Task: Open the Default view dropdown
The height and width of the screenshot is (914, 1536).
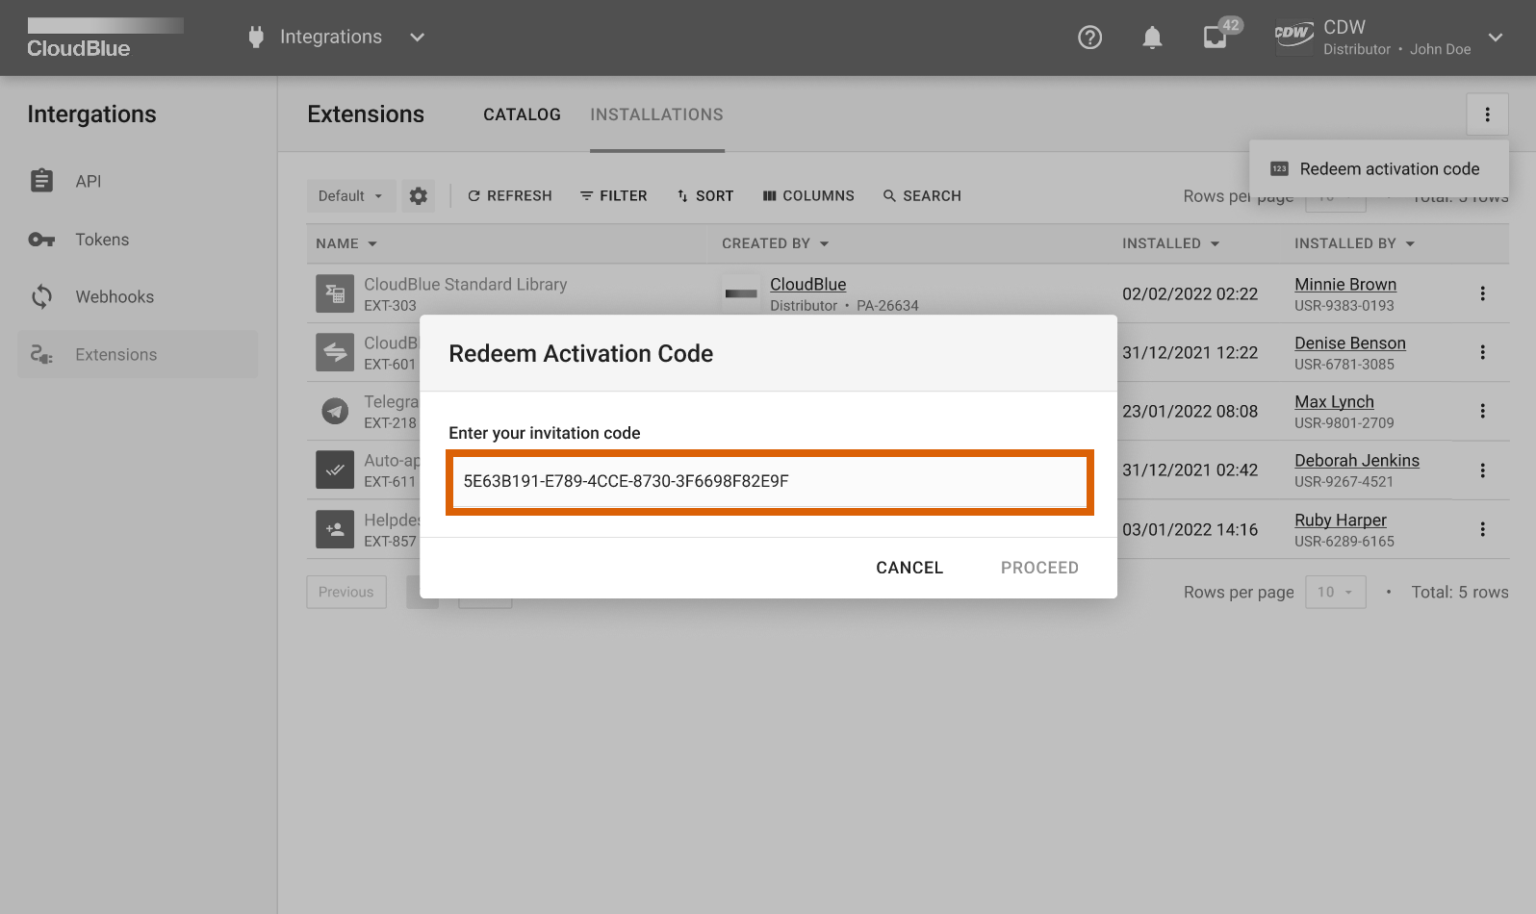Action: click(350, 195)
